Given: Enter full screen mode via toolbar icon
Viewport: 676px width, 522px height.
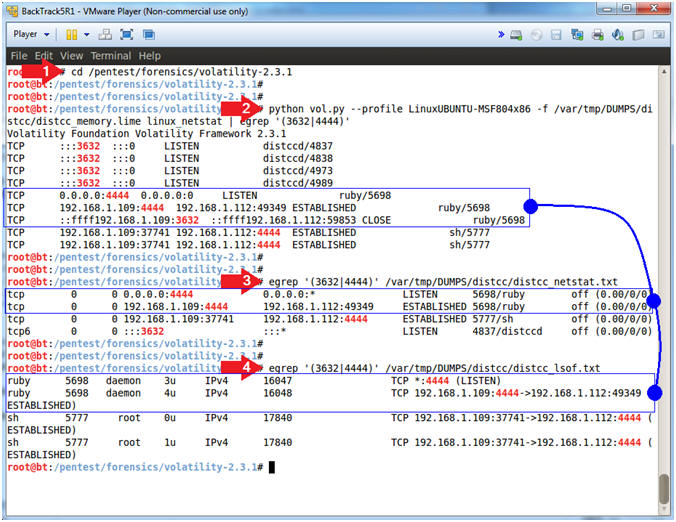Looking at the screenshot, I should [x=126, y=34].
